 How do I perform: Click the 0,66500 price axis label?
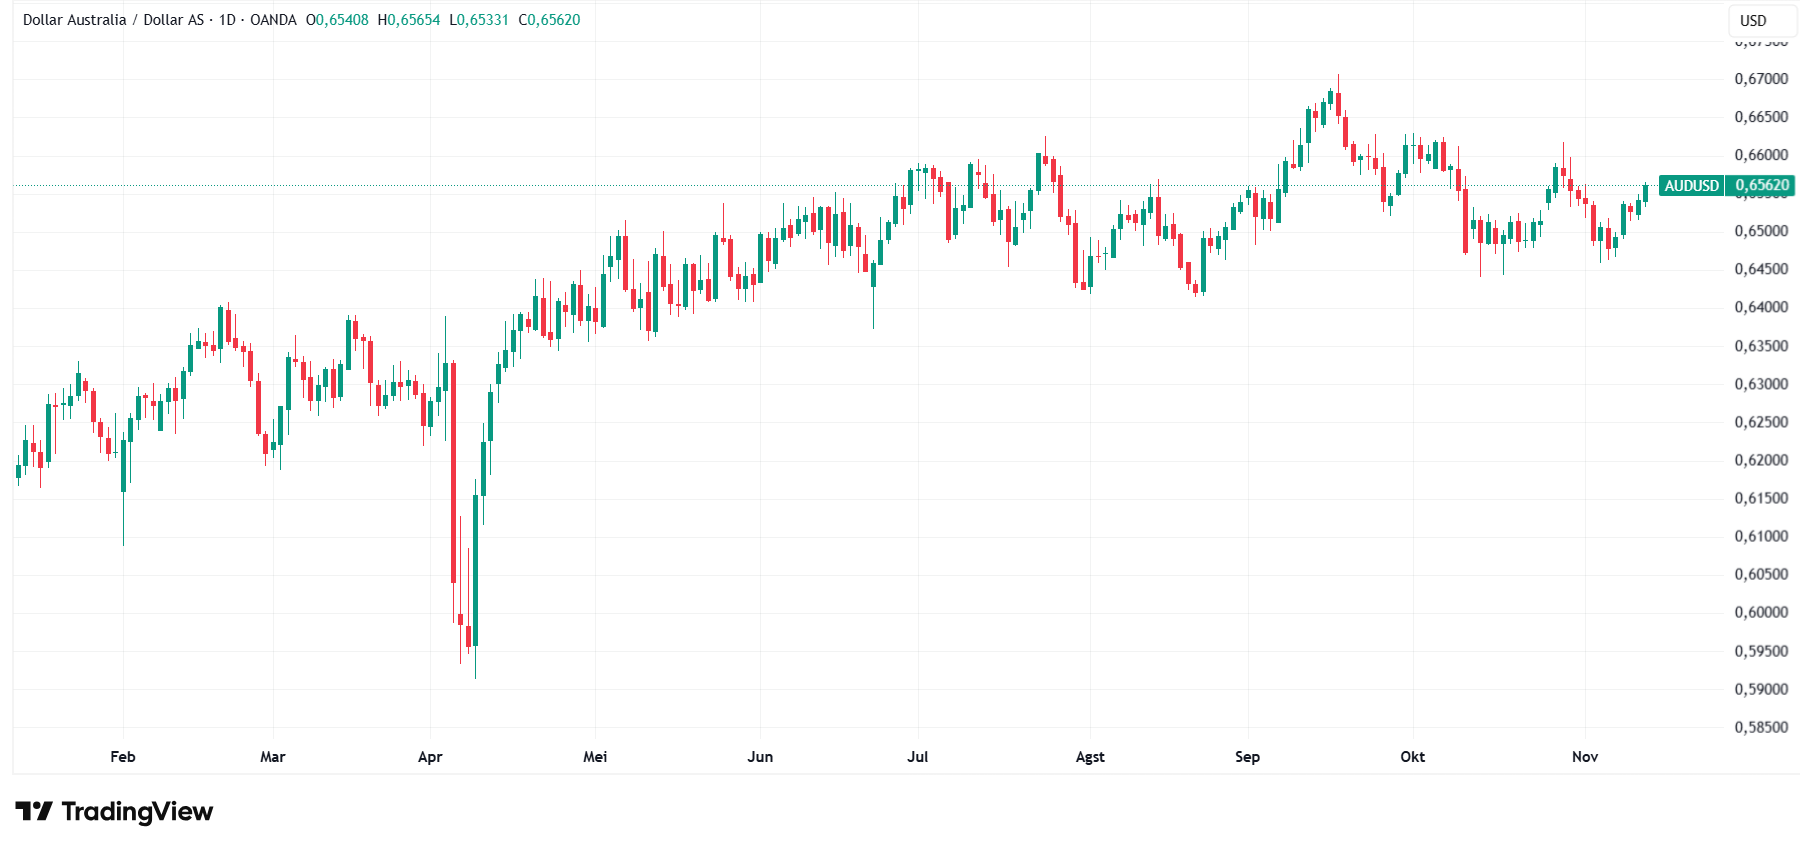point(1761,117)
